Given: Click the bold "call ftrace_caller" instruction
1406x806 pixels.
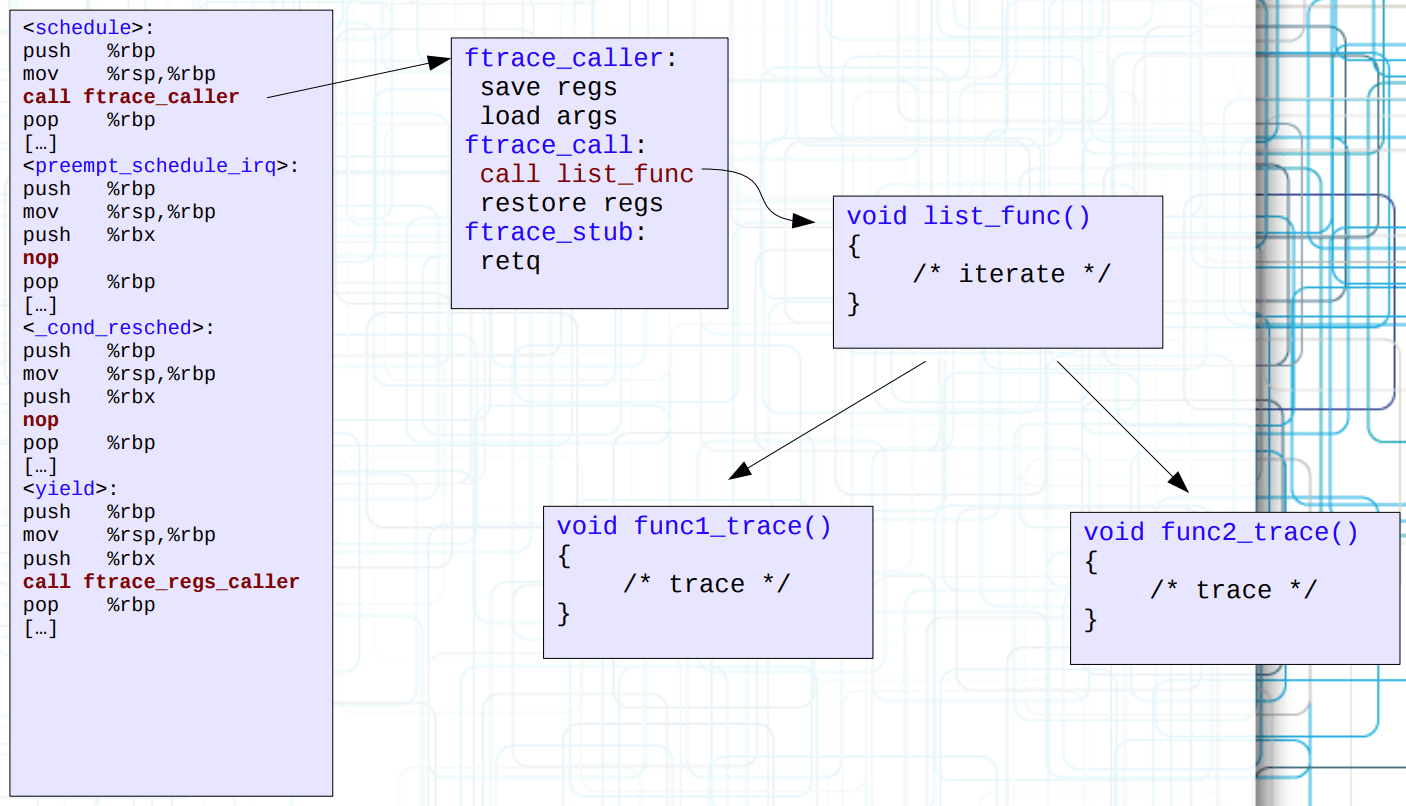Looking at the screenshot, I should [131, 97].
